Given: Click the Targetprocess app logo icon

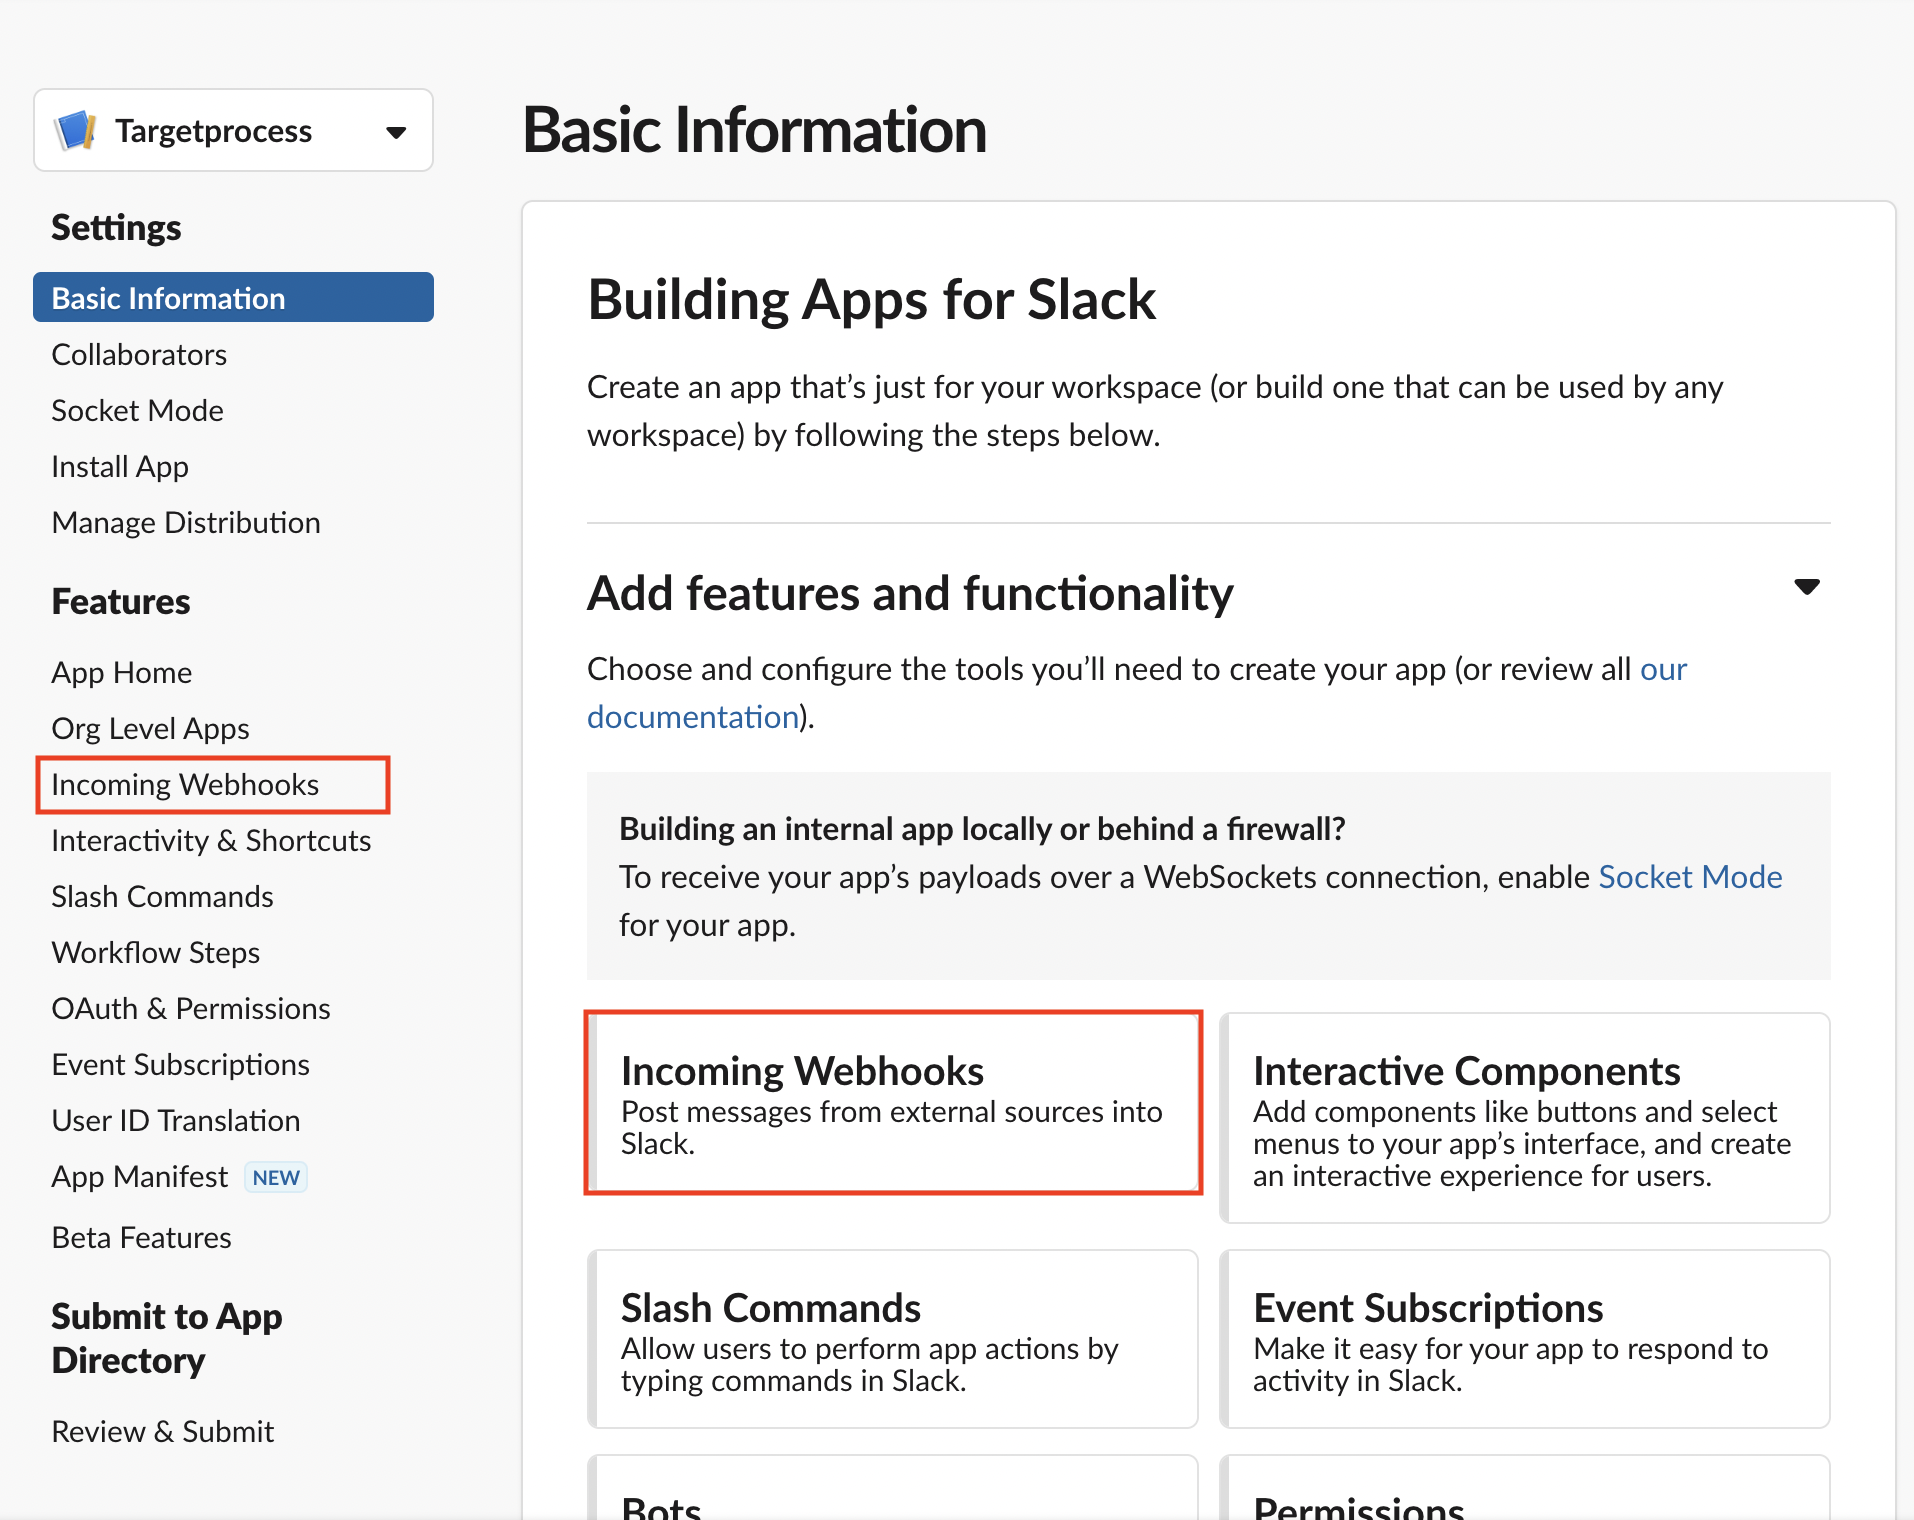Looking at the screenshot, I should click(x=76, y=131).
